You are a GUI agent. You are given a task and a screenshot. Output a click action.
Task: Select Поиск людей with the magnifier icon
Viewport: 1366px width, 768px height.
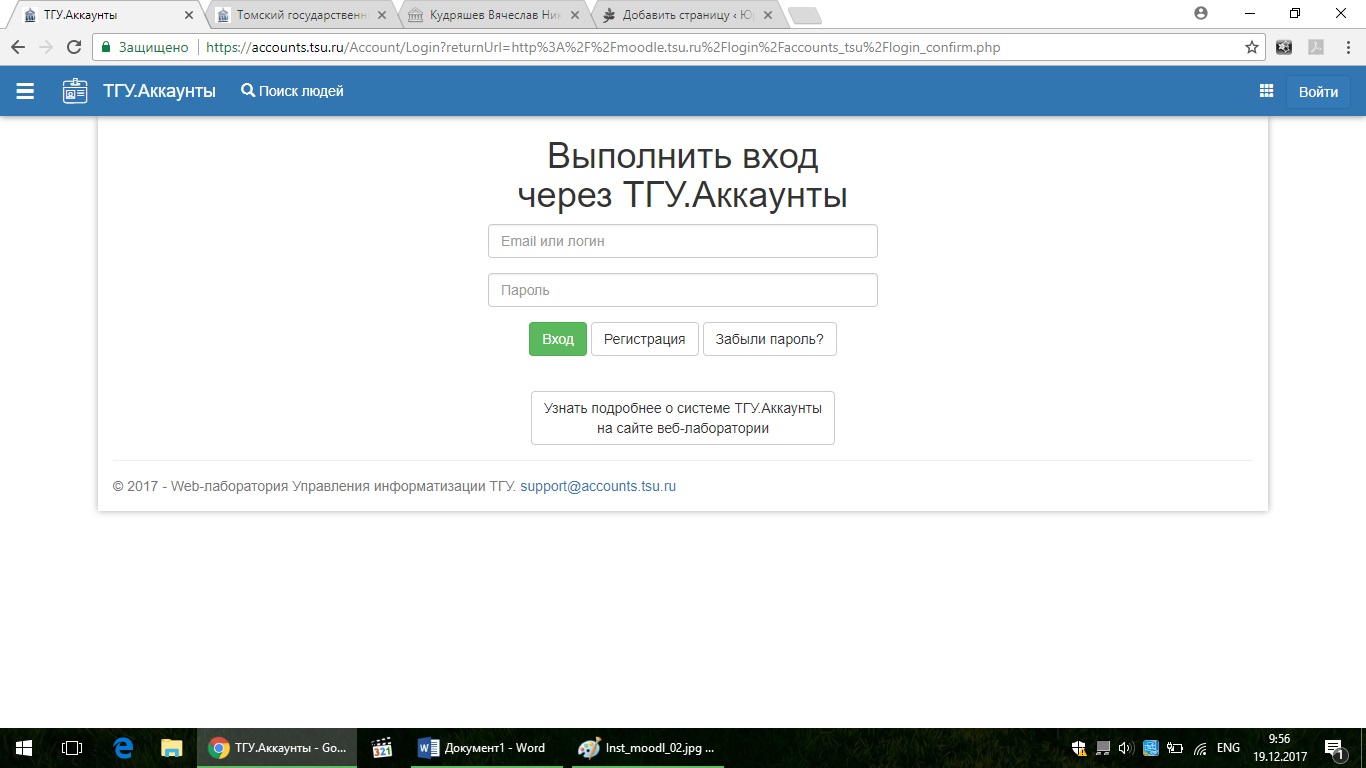[x=292, y=90]
